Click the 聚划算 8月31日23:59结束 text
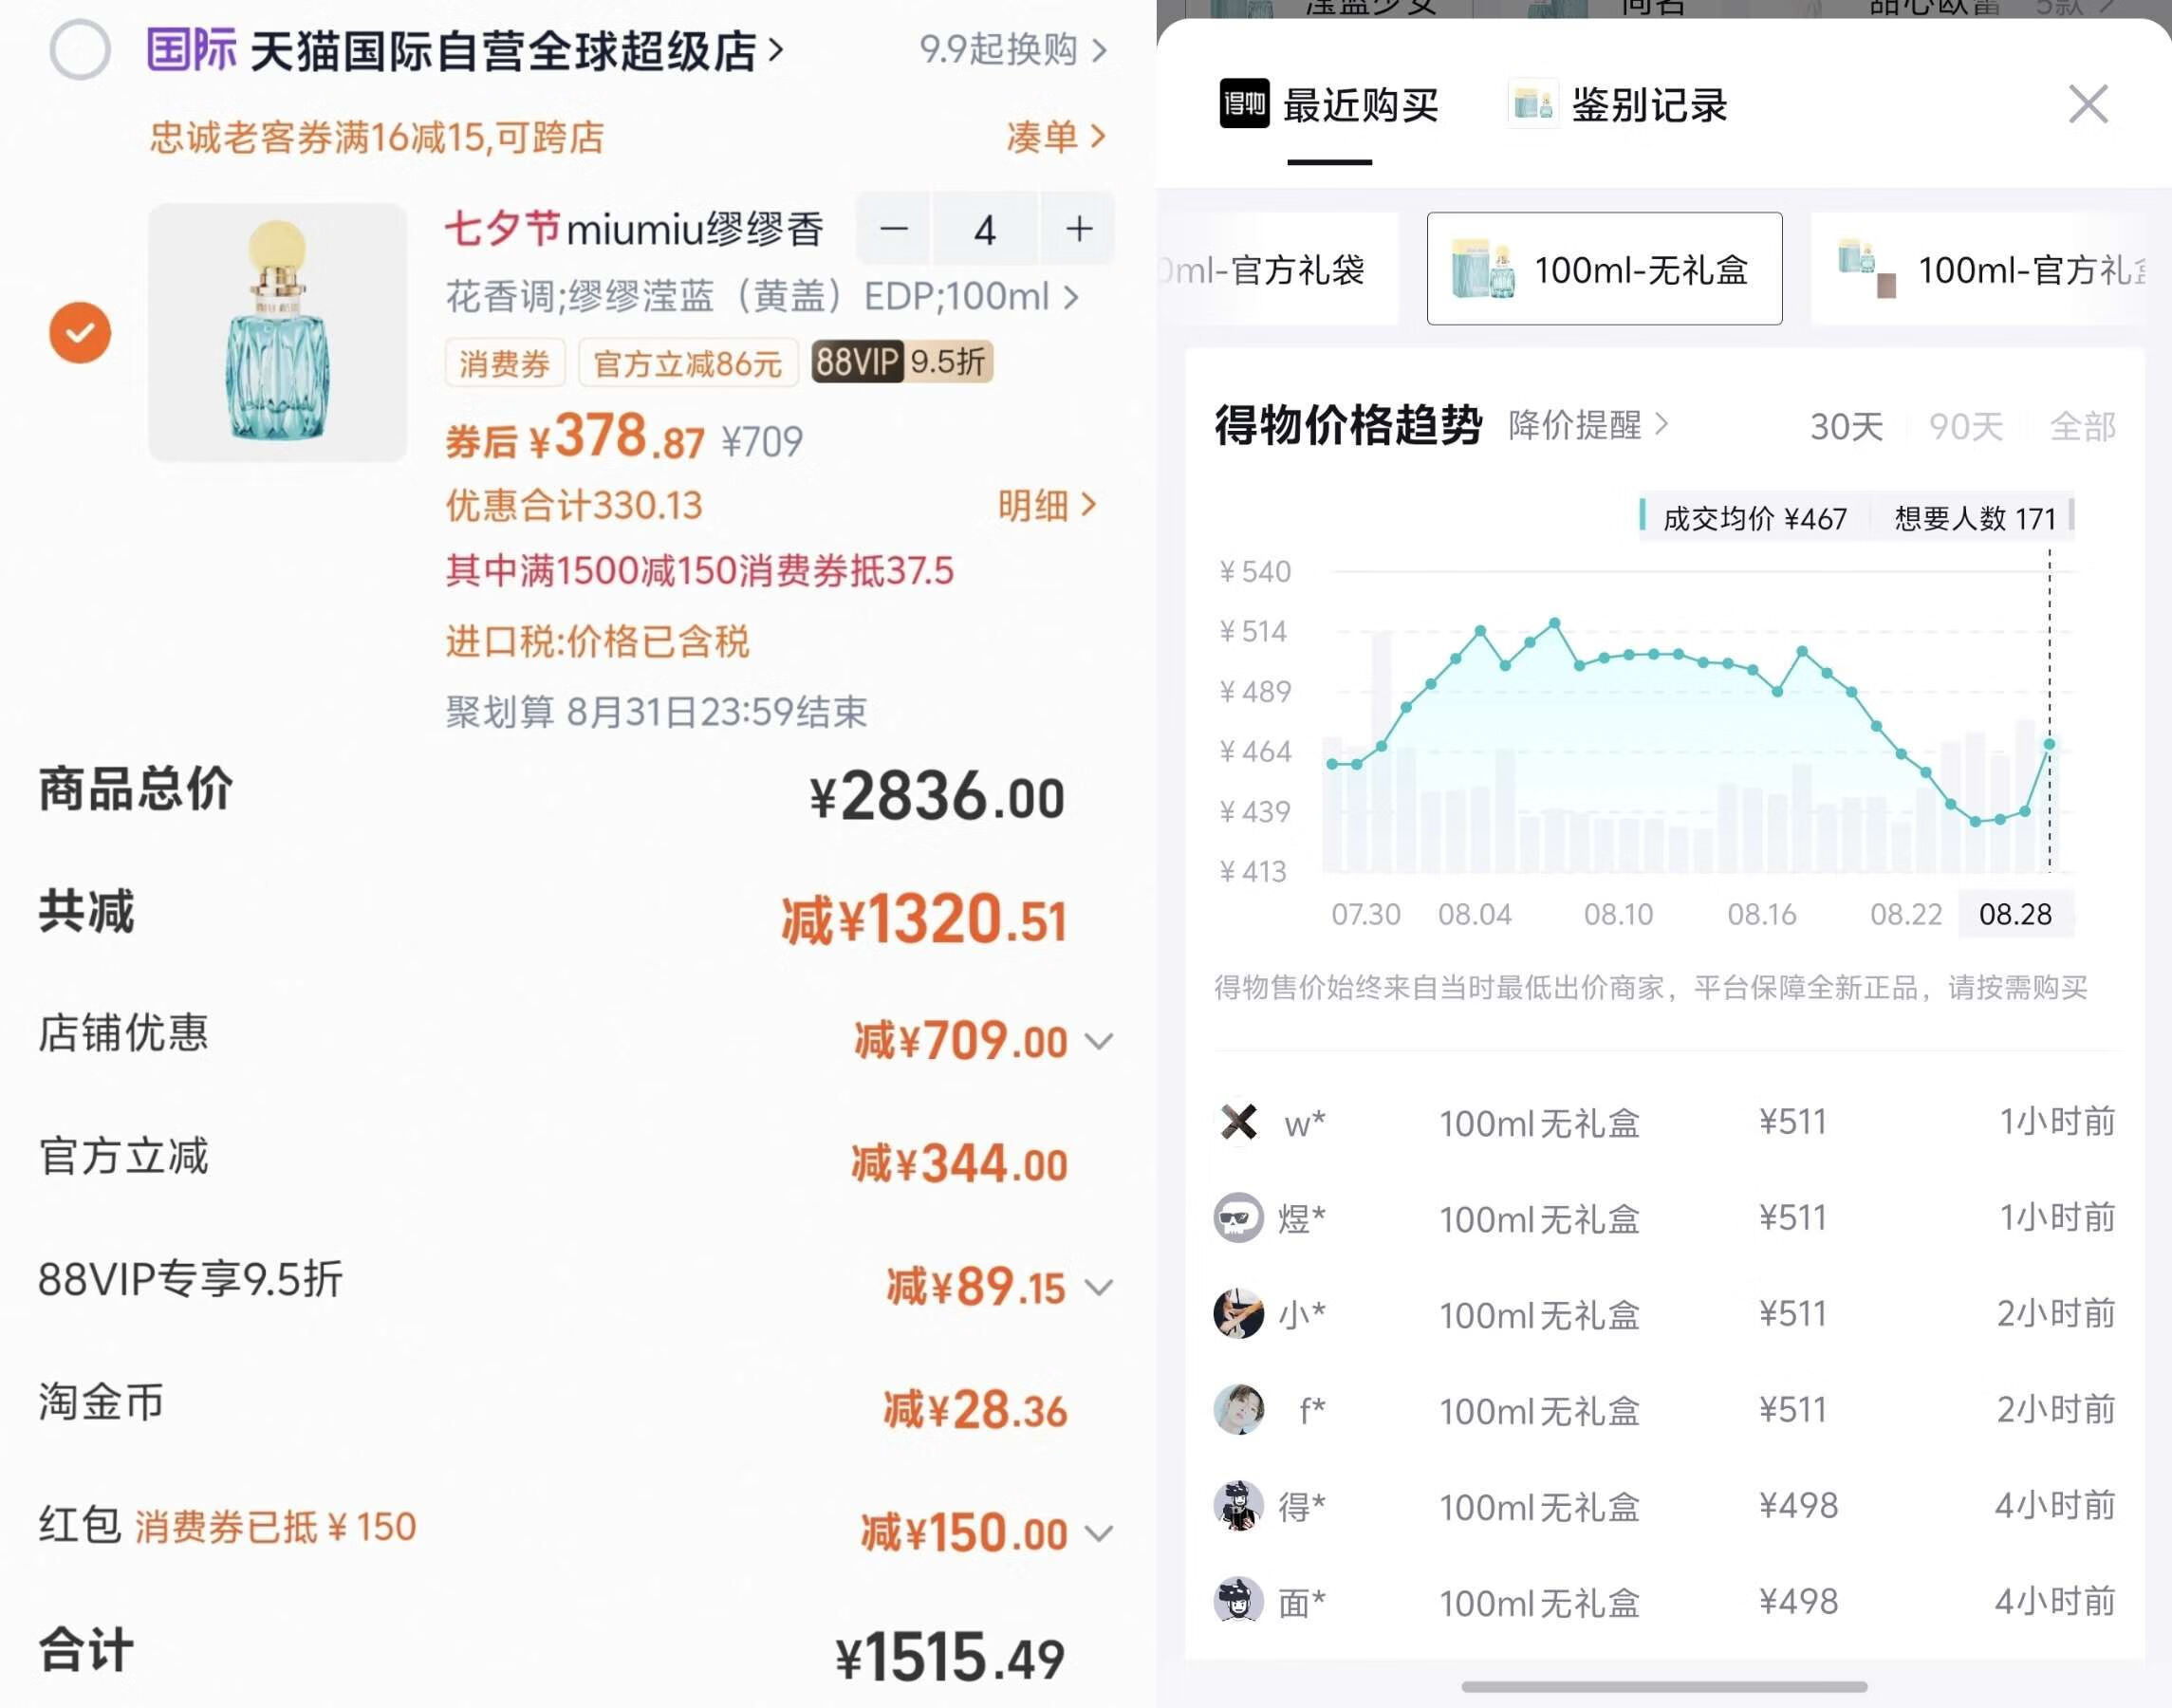2172x1708 pixels. click(x=656, y=712)
